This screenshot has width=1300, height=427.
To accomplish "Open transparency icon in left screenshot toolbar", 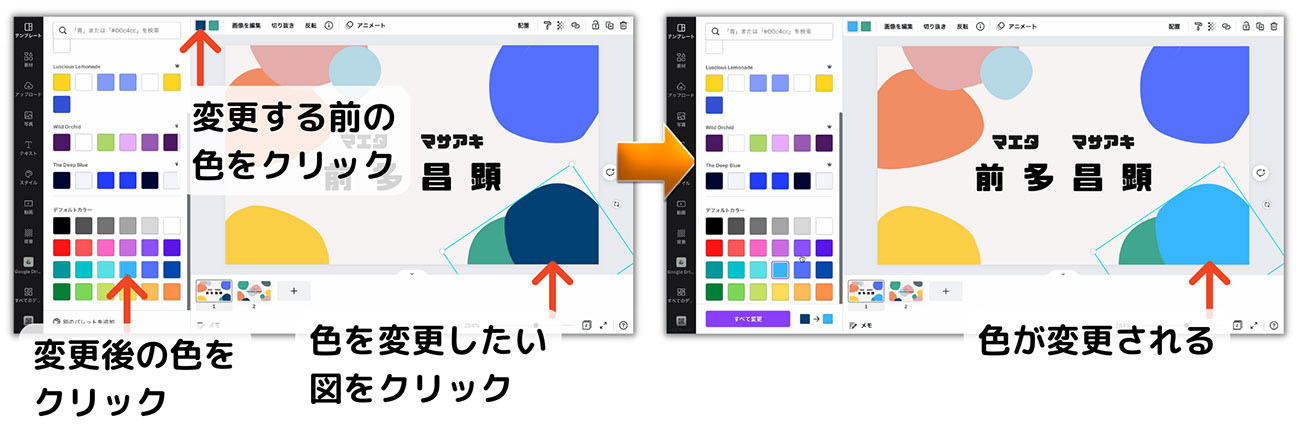I will (561, 25).
